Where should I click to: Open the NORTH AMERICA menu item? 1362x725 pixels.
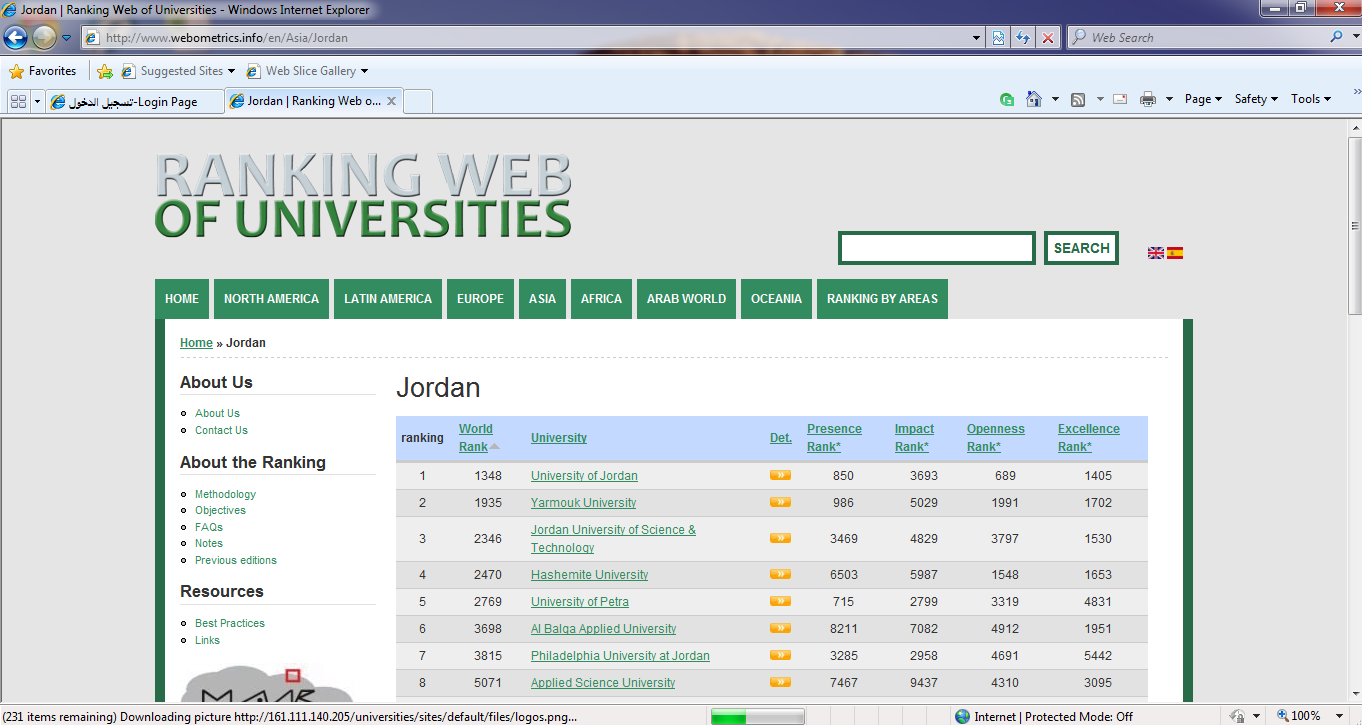pyautogui.click(x=271, y=299)
